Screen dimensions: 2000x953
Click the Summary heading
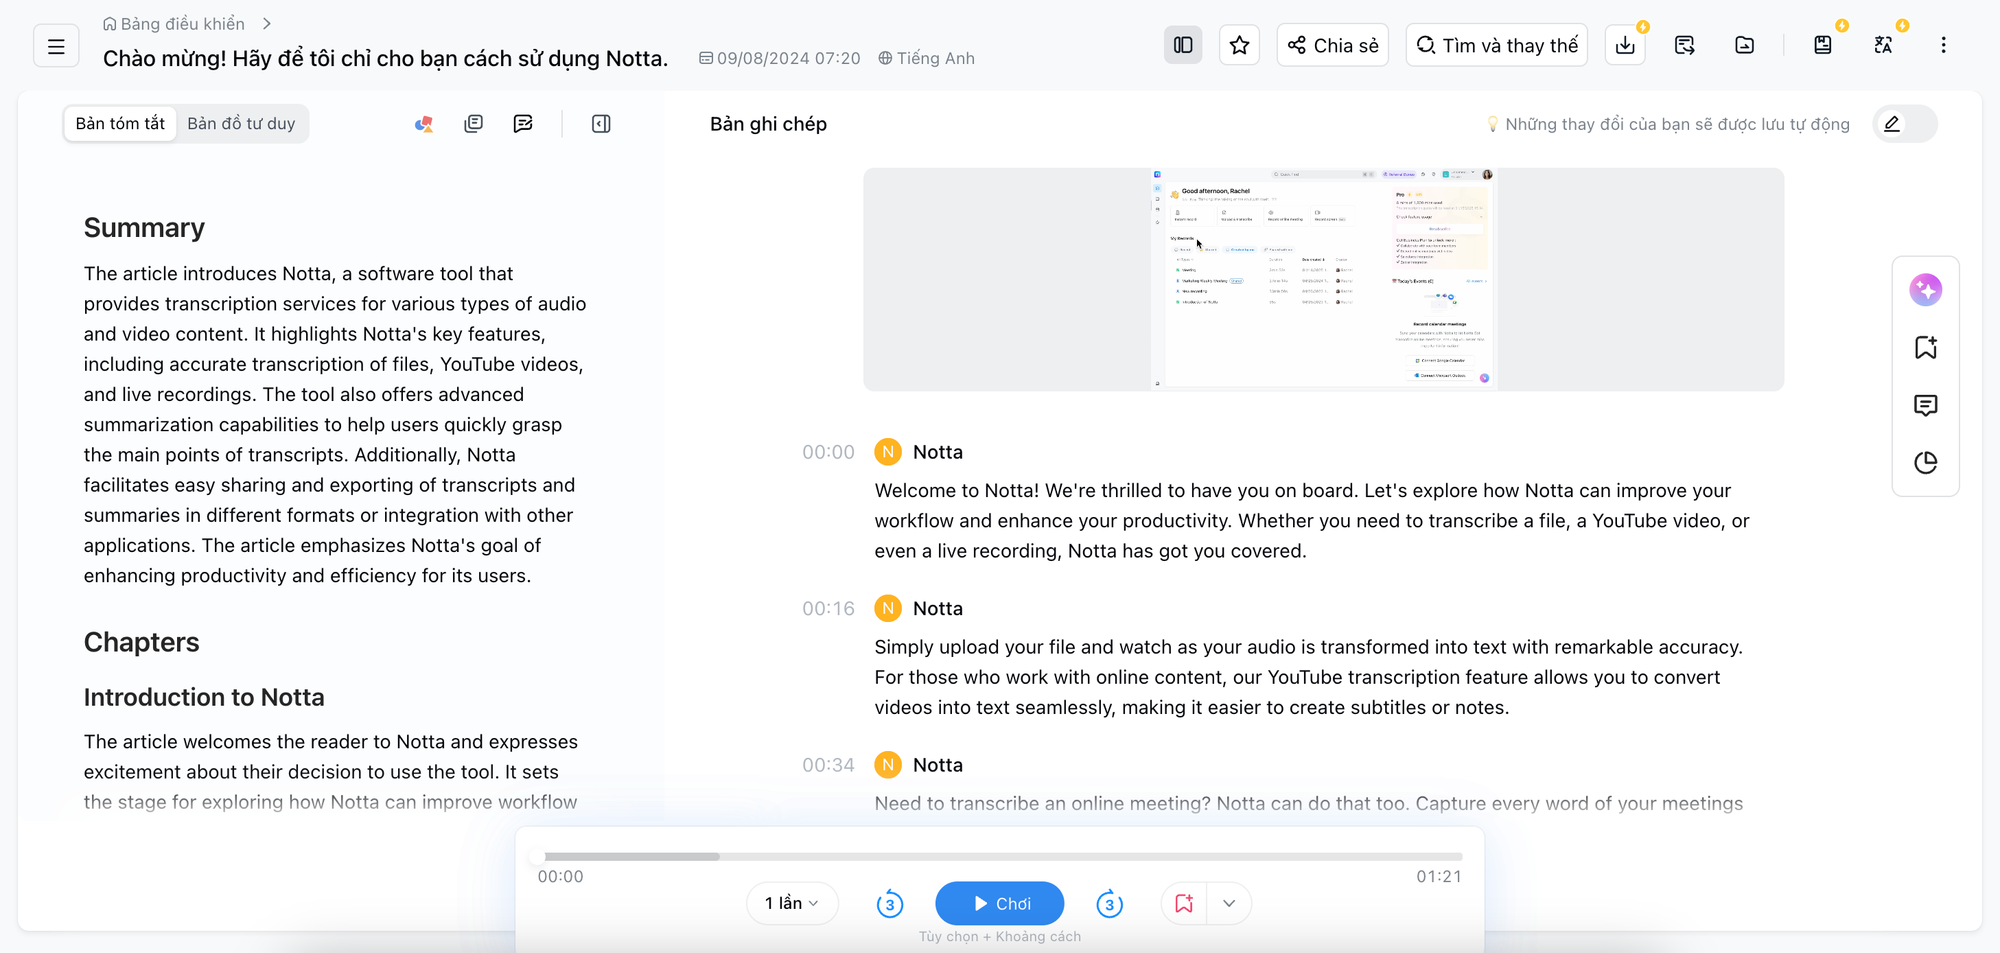[144, 228]
